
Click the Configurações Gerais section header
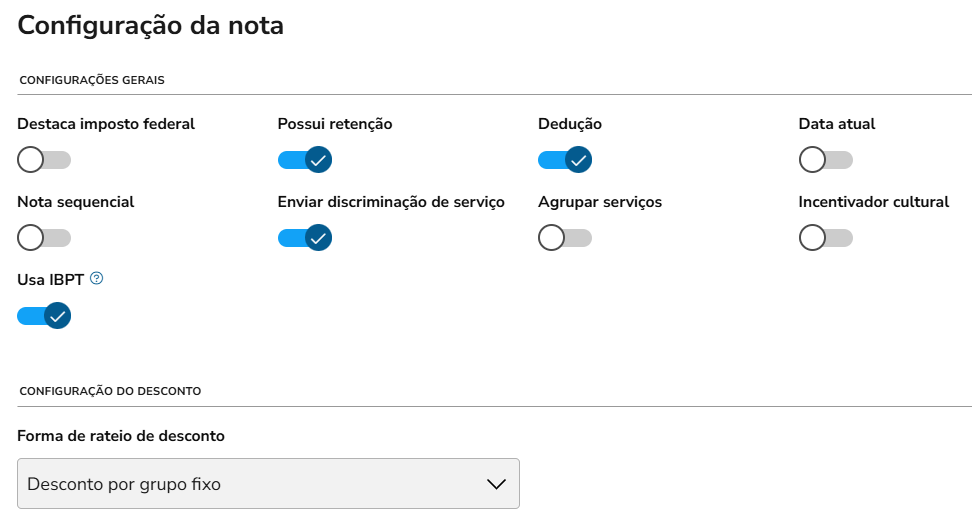pyautogui.click(x=91, y=79)
